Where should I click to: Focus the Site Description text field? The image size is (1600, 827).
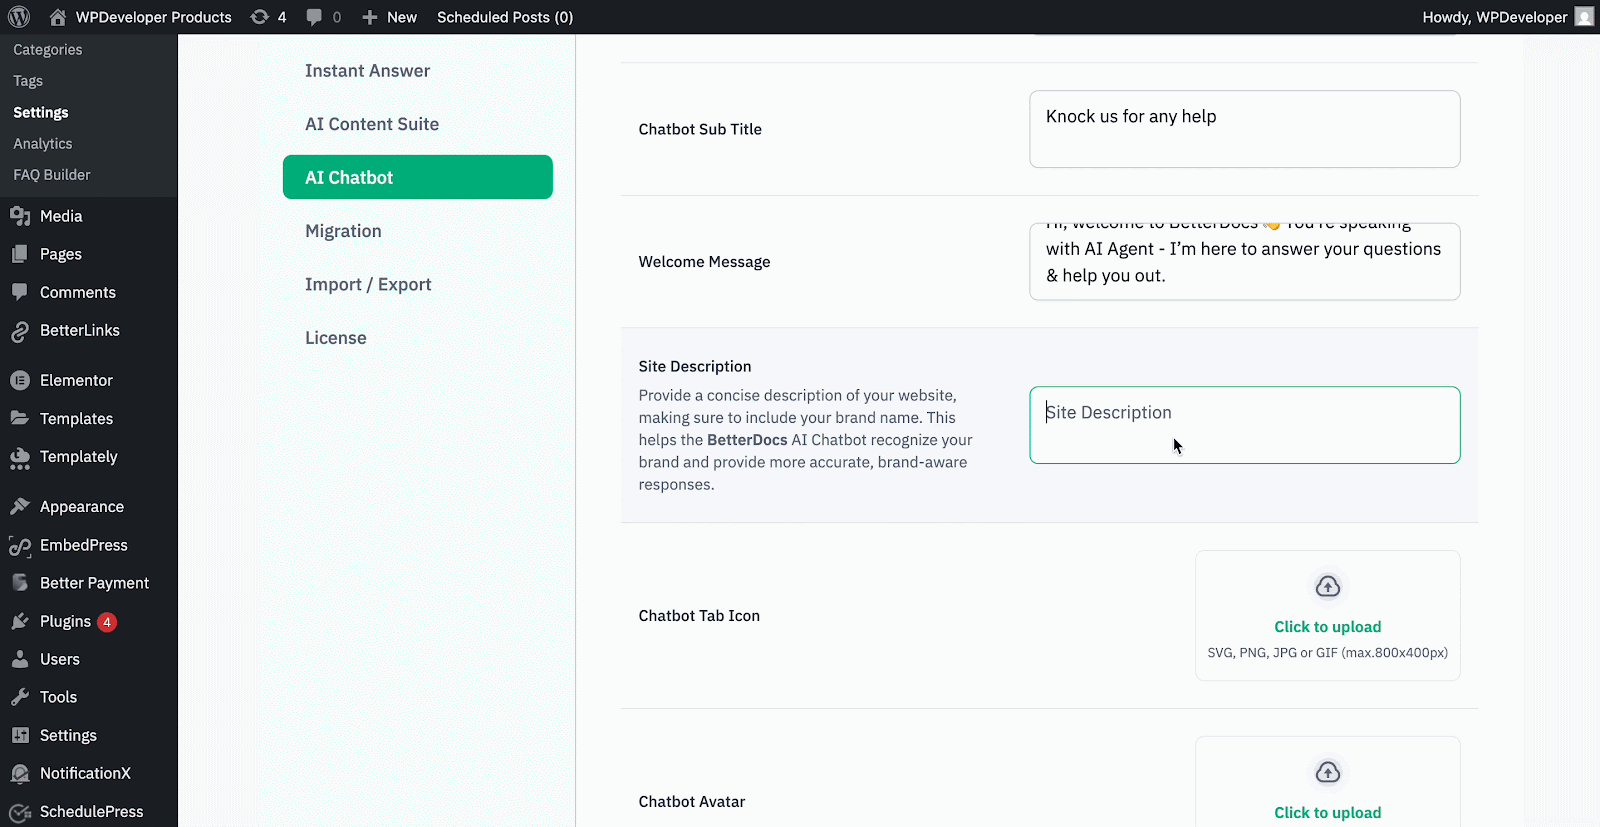pyautogui.click(x=1244, y=425)
